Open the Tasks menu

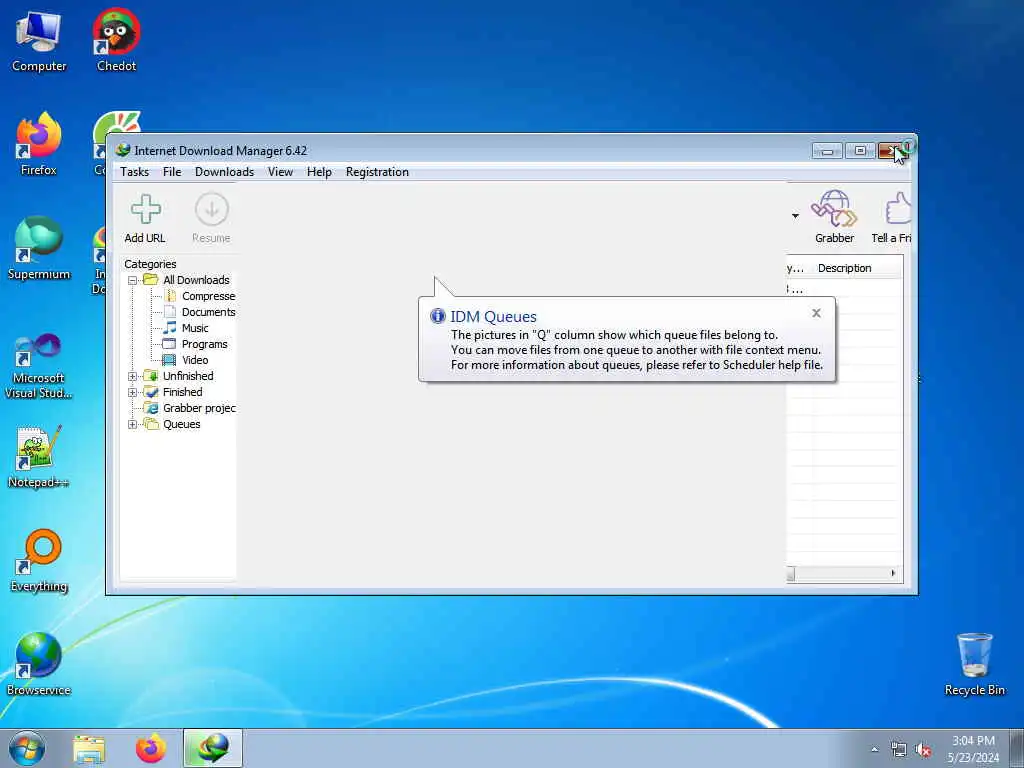click(135, 172)
